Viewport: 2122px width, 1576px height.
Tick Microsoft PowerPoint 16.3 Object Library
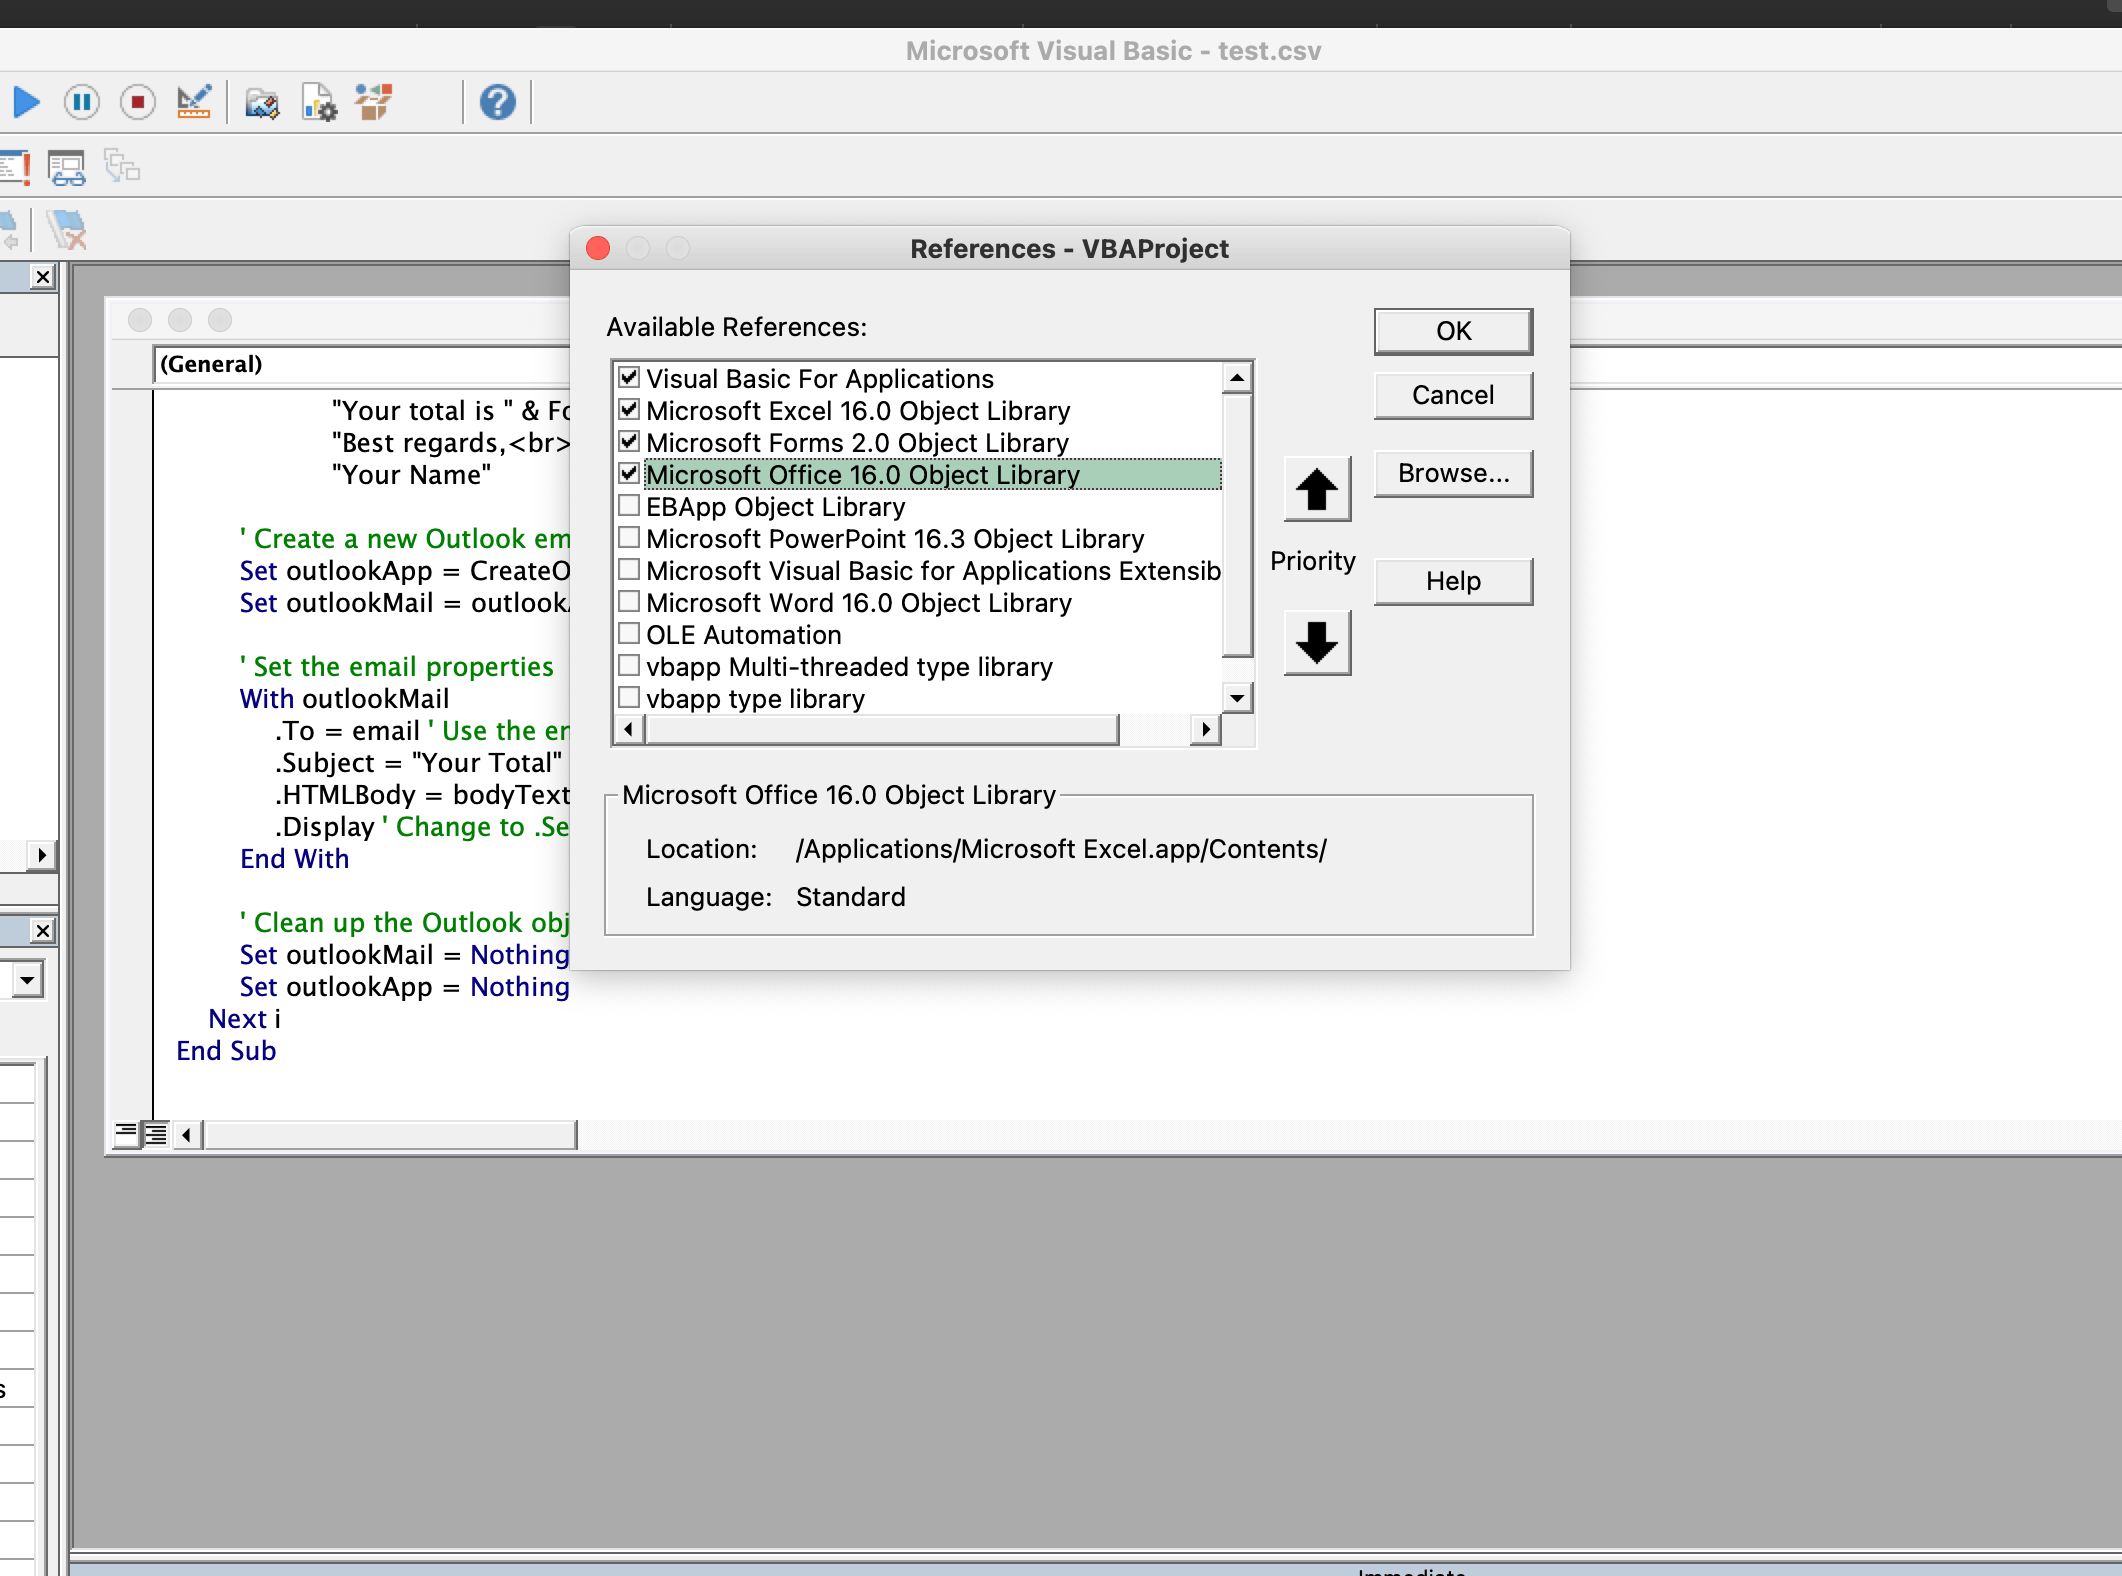click(629, 538)
